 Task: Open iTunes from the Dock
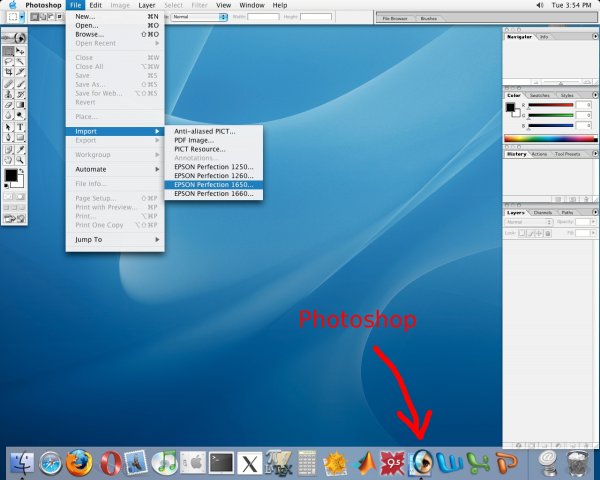tap(165, 462)
